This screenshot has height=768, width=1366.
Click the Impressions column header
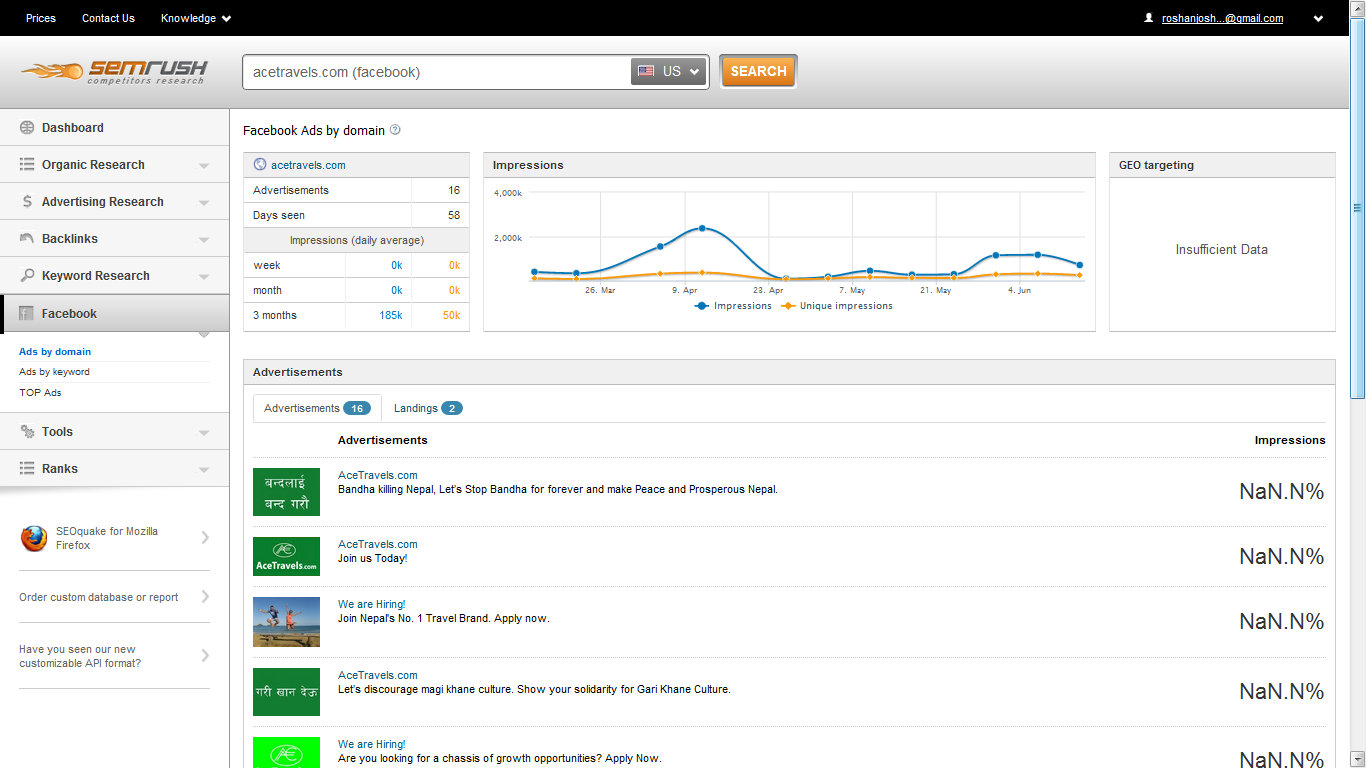[1290, 440]
